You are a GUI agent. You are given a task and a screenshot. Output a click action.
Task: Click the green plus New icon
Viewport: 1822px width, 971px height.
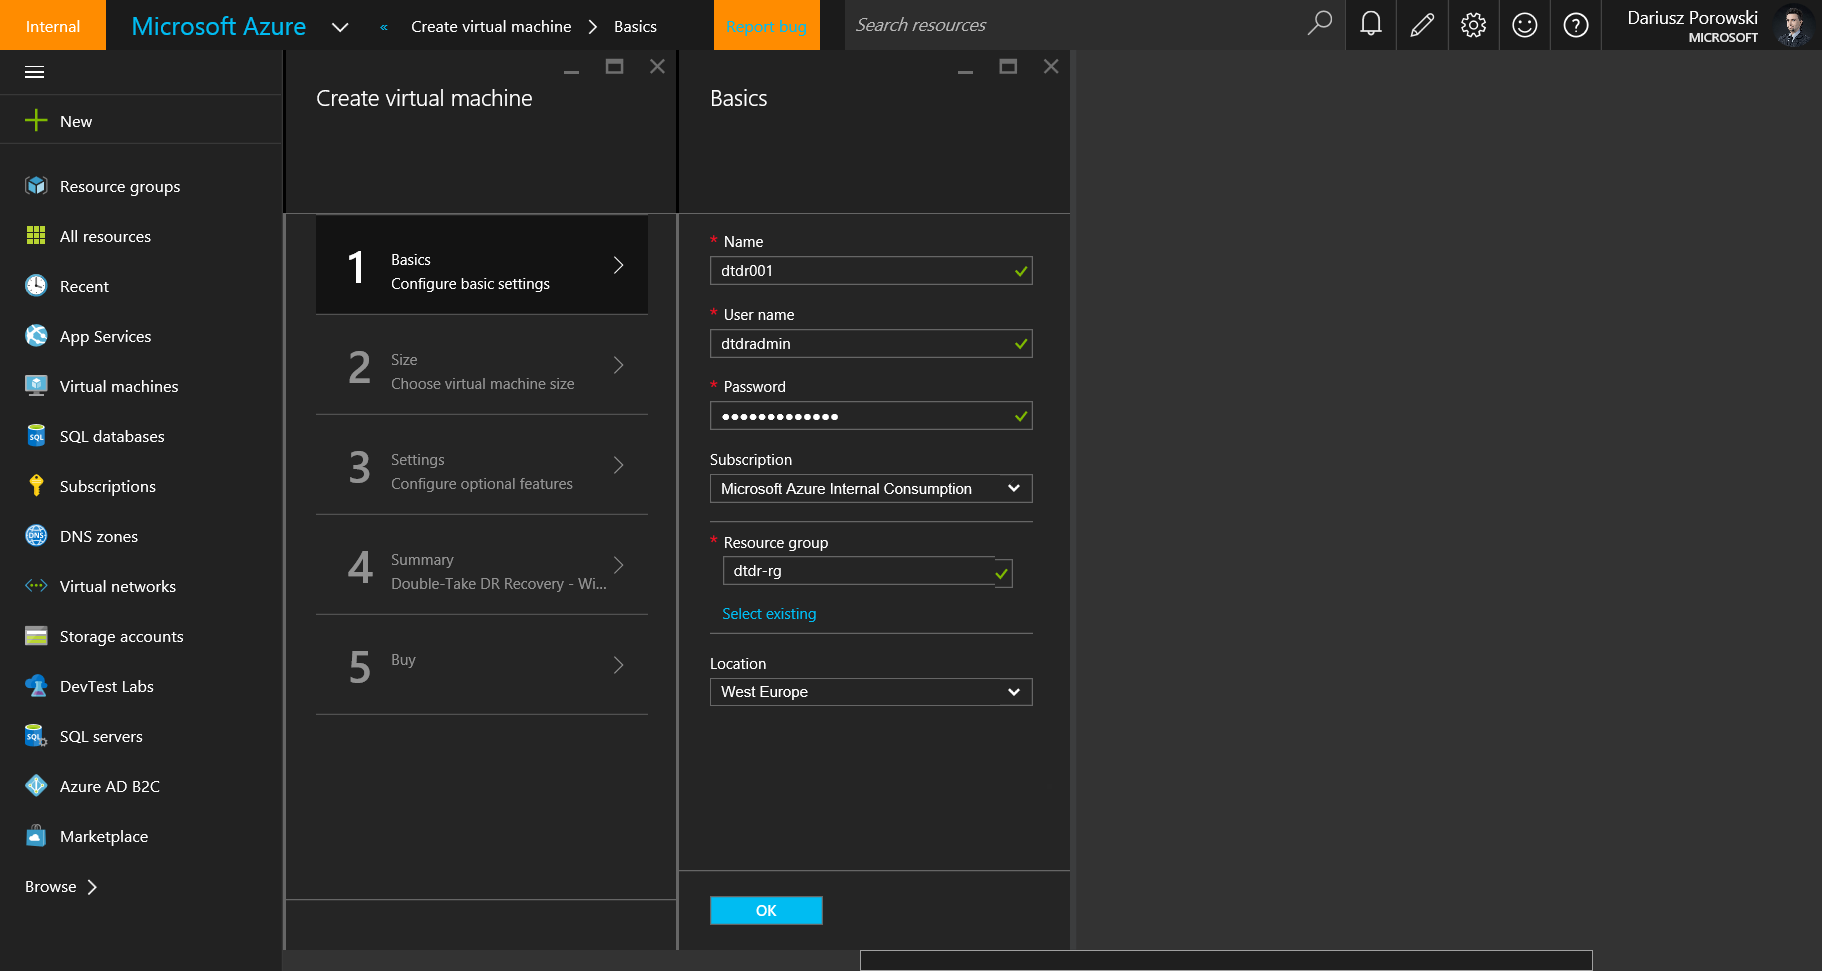[x=36, y=121]
